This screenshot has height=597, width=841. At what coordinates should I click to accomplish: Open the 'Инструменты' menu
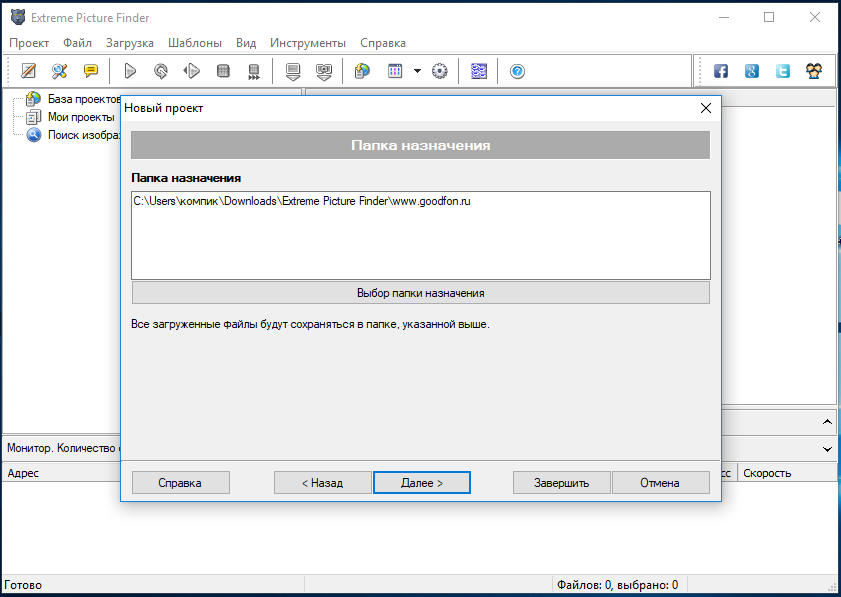click(308, 43)
